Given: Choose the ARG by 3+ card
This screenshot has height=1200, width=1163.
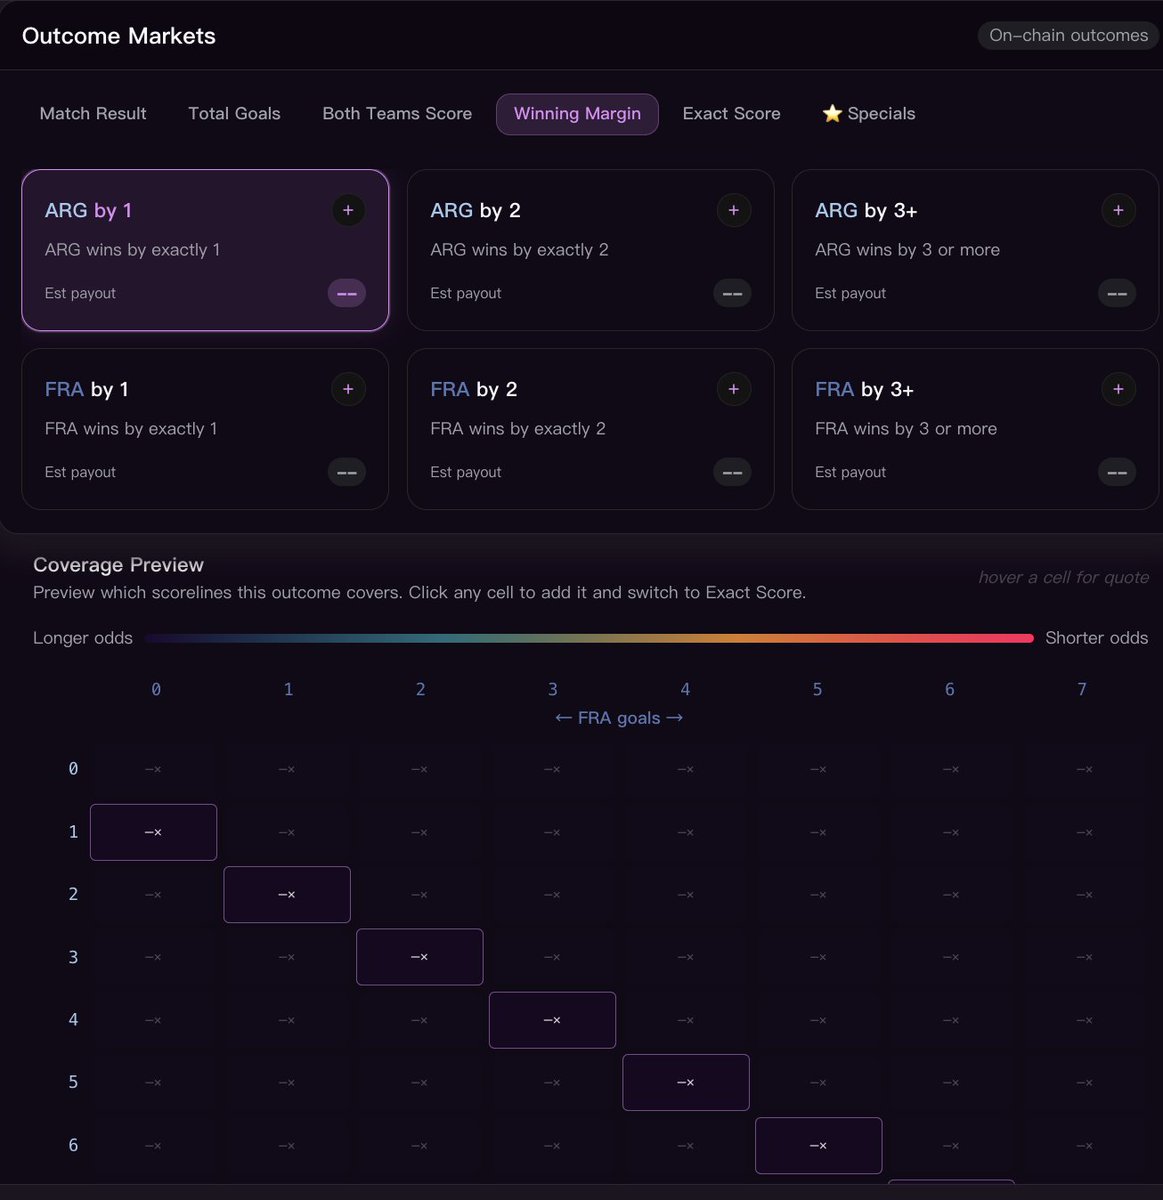Looking at the screenshot, I should point(975,250).
